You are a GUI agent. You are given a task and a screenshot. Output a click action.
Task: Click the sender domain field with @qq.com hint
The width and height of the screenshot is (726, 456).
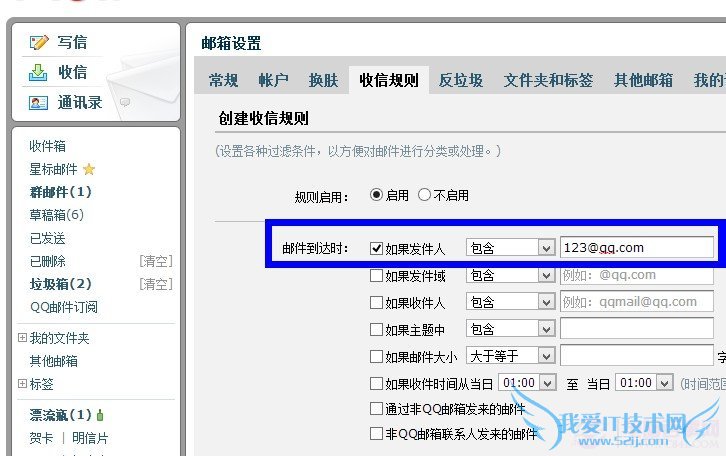(637, 275)
